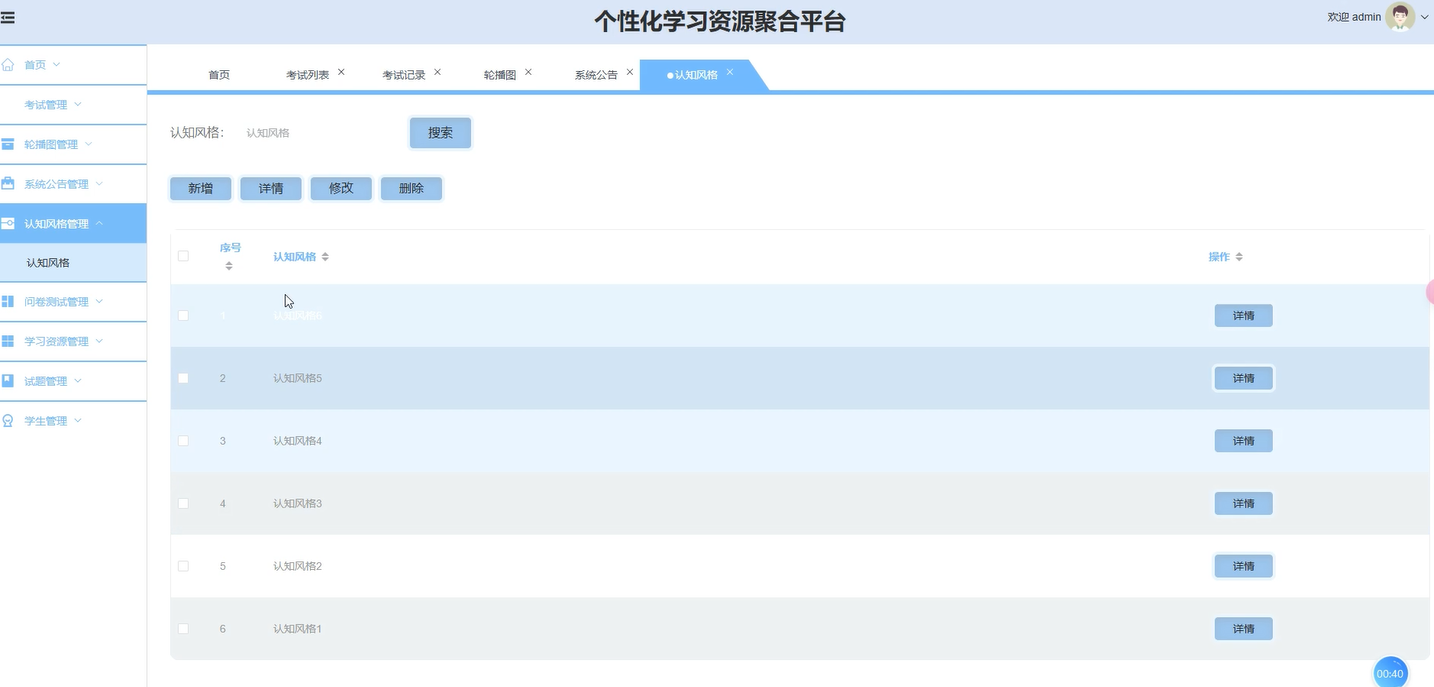
Task: Switch to the 考试列表 tab
Action: coord(308,75)
